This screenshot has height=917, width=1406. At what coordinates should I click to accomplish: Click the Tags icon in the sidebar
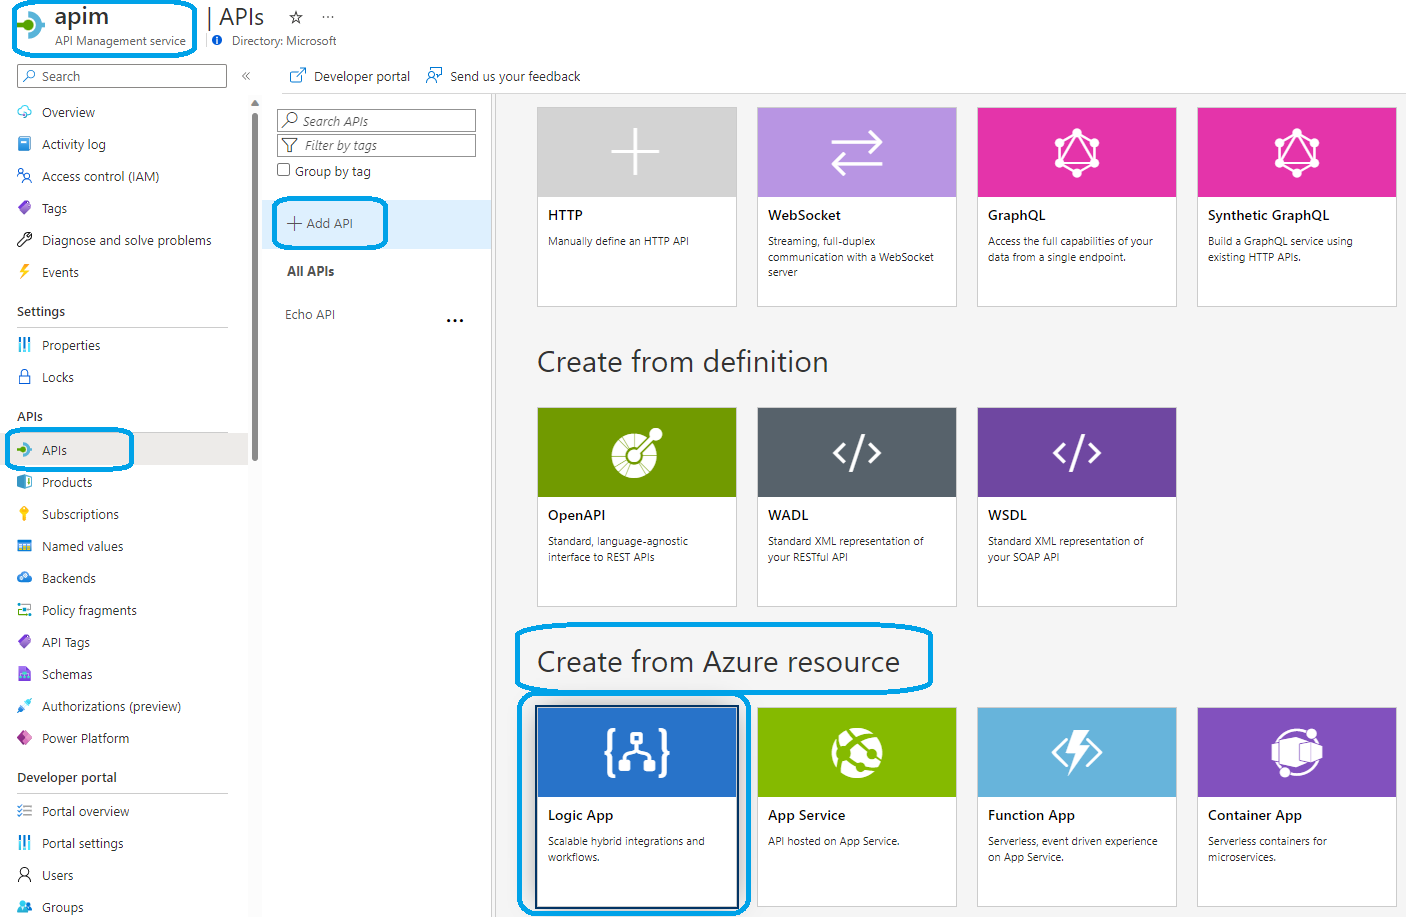coord(25,208)
